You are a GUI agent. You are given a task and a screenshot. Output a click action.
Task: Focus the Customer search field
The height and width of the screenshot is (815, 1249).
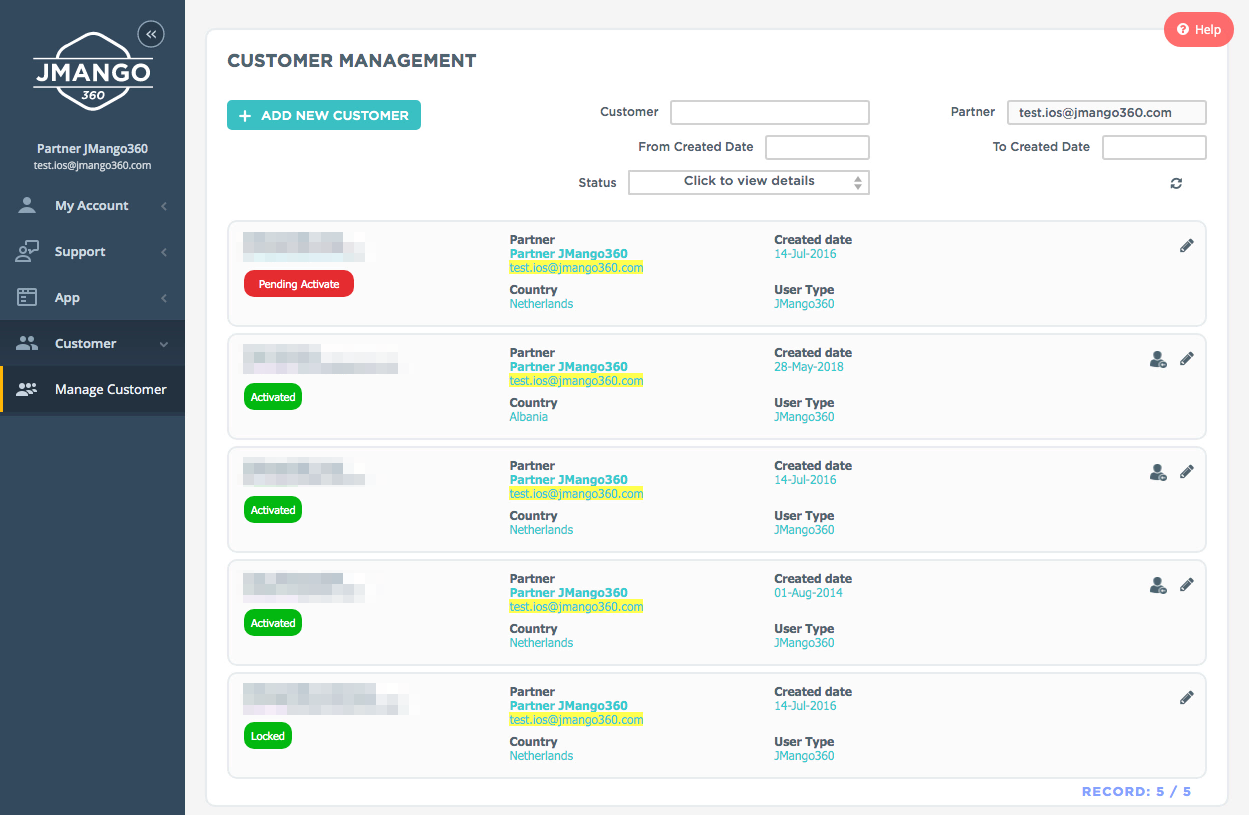(770, 112)
